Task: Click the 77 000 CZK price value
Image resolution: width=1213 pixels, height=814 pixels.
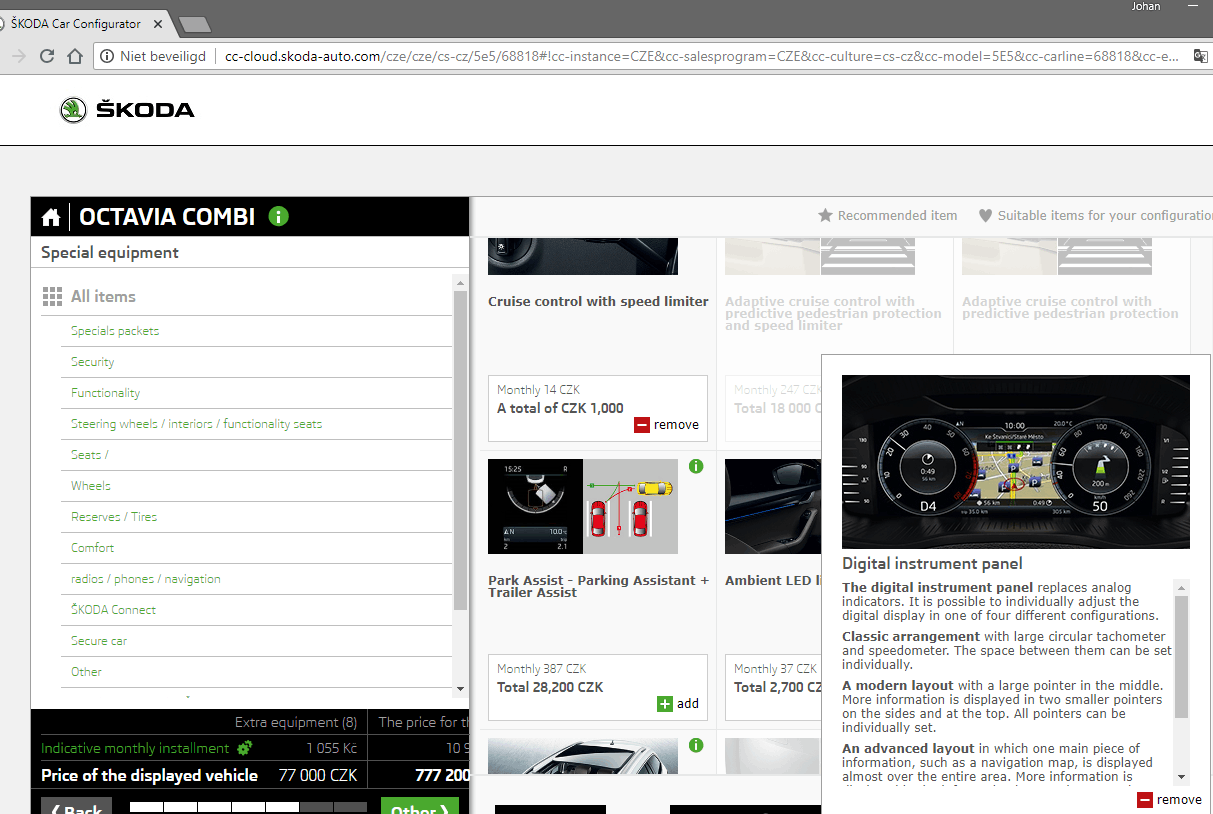Action: click(318, 775)
